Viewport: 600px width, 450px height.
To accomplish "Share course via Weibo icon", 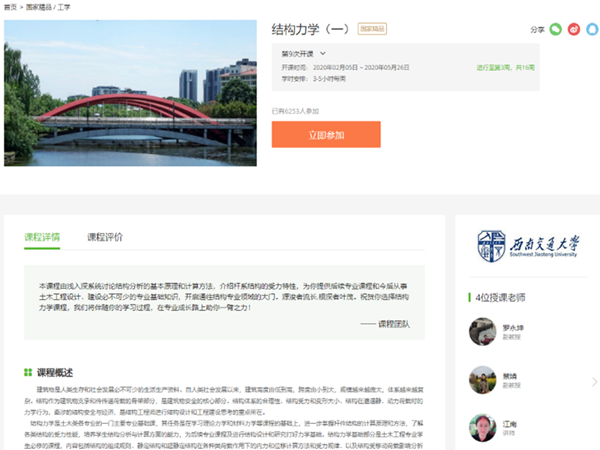I will (574, 29).
